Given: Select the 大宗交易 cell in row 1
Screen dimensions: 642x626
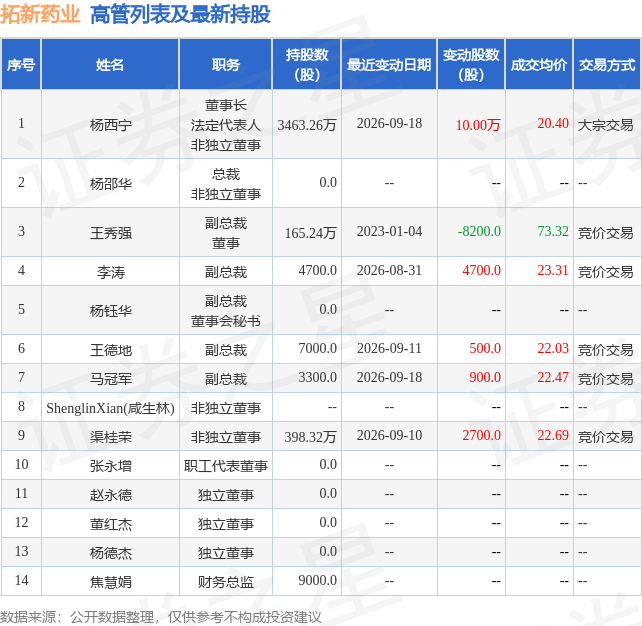Looking at the screenshot, I should tap(606, 125).
